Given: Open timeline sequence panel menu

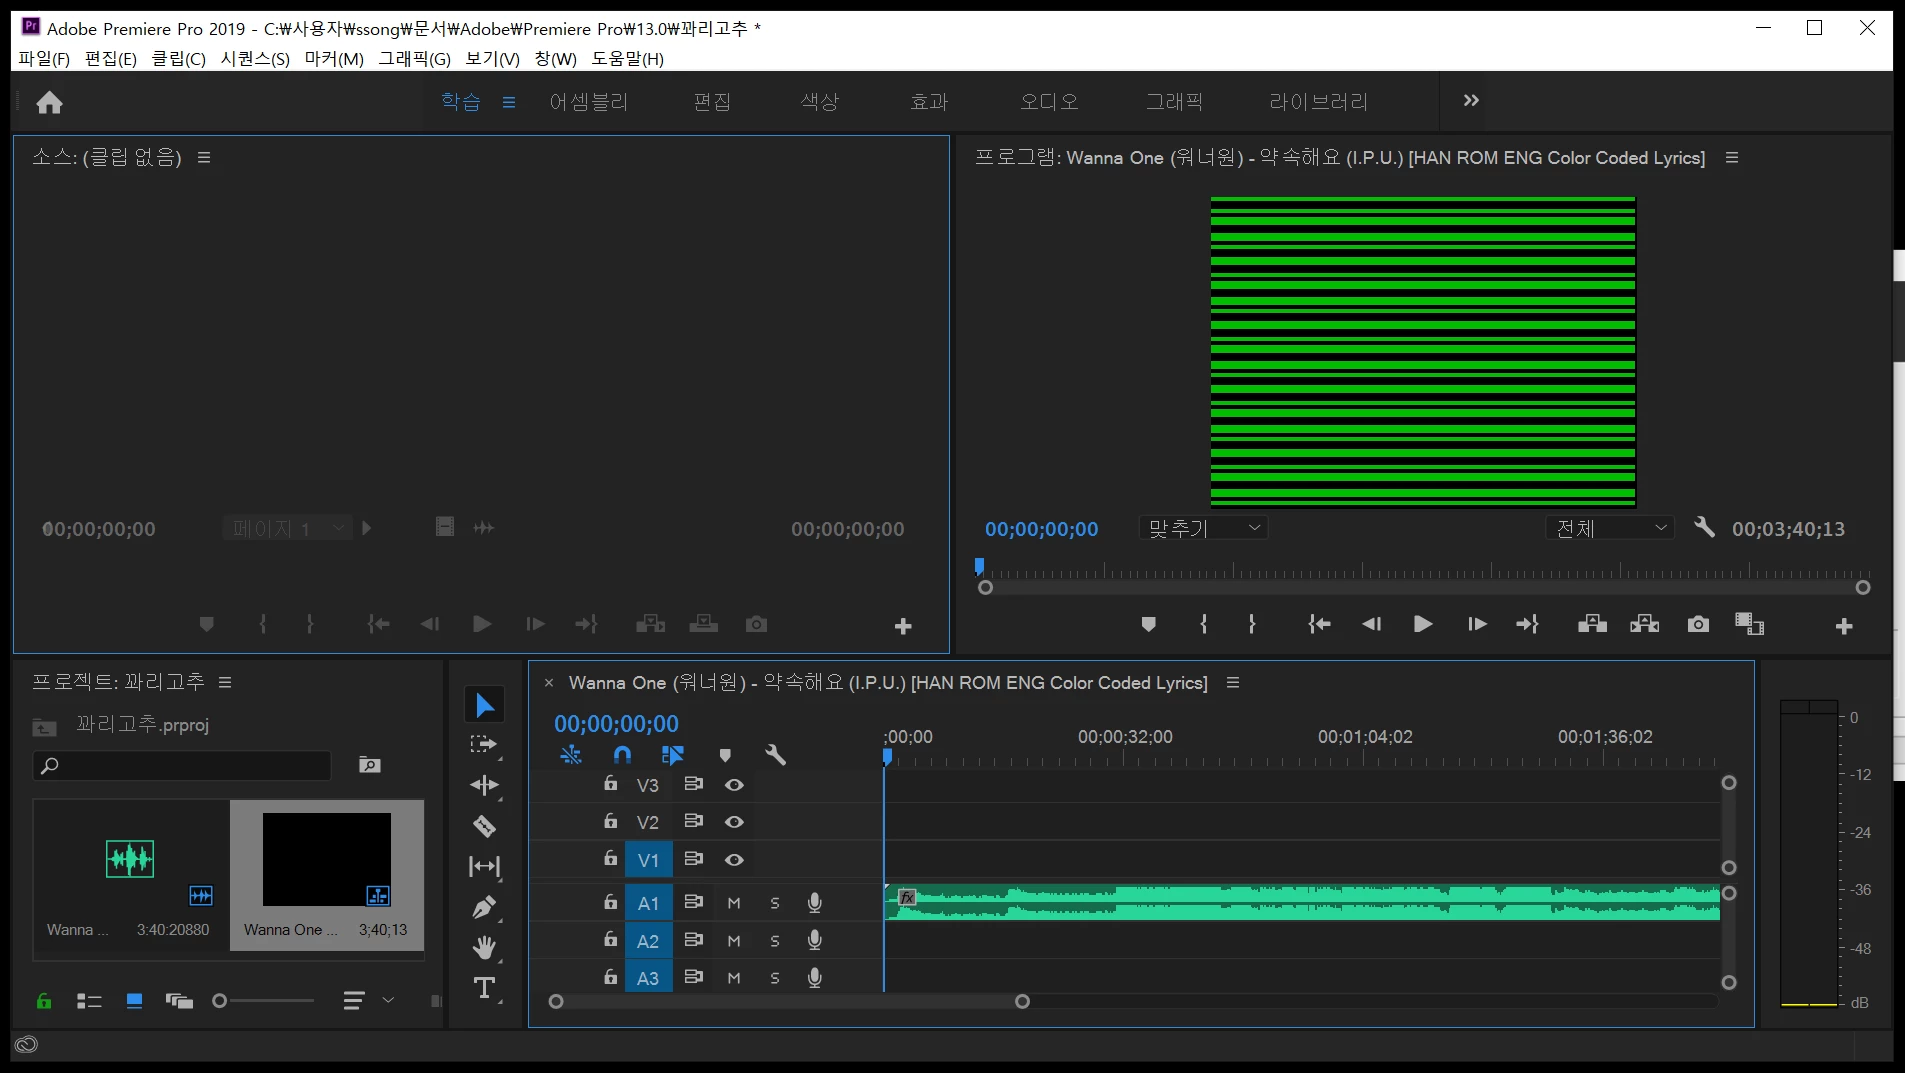Looking at the screenshot, I should click(x=1233, y=683).
